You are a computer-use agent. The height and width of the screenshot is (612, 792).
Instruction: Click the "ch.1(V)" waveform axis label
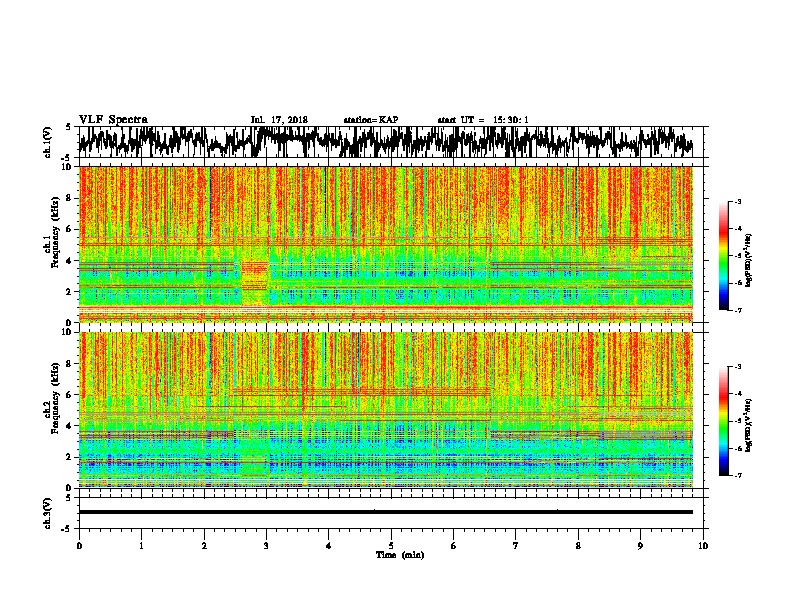48,142
